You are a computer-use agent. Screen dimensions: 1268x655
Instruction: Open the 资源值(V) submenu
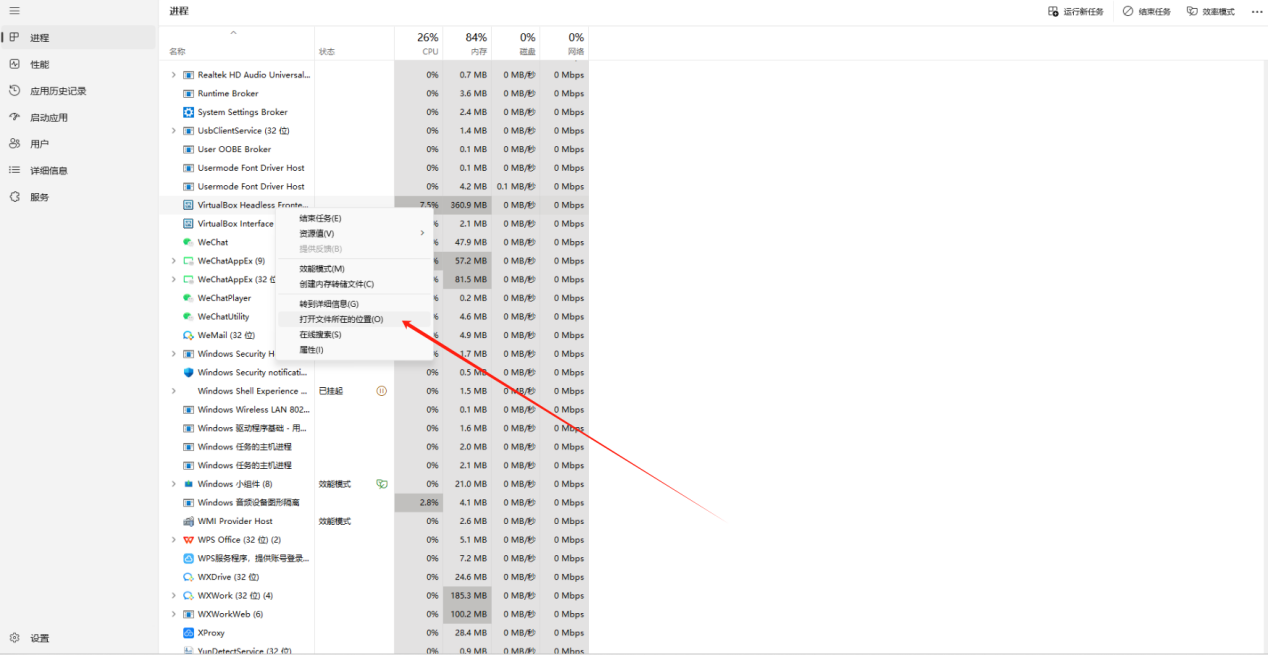pos(354,233)
